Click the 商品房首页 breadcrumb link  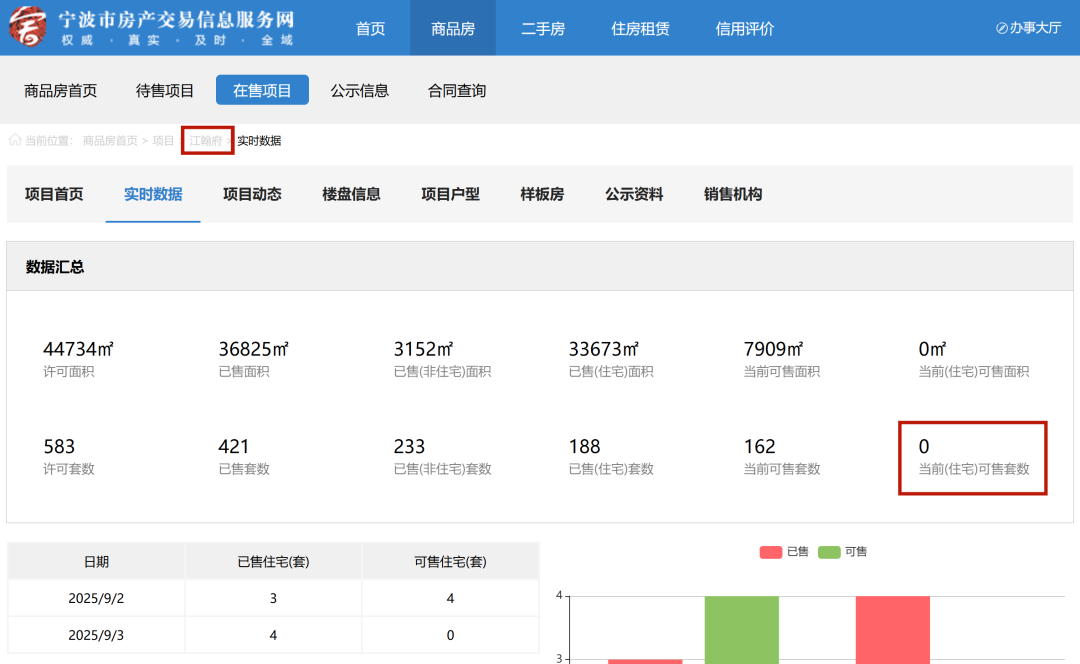point(110,141)
